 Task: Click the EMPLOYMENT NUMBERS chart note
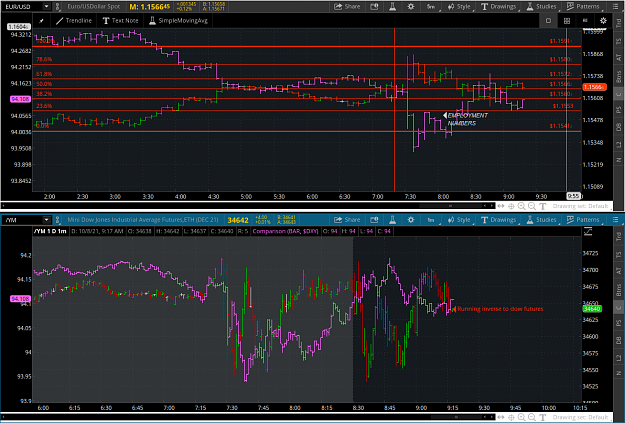(x=467, y=119)
